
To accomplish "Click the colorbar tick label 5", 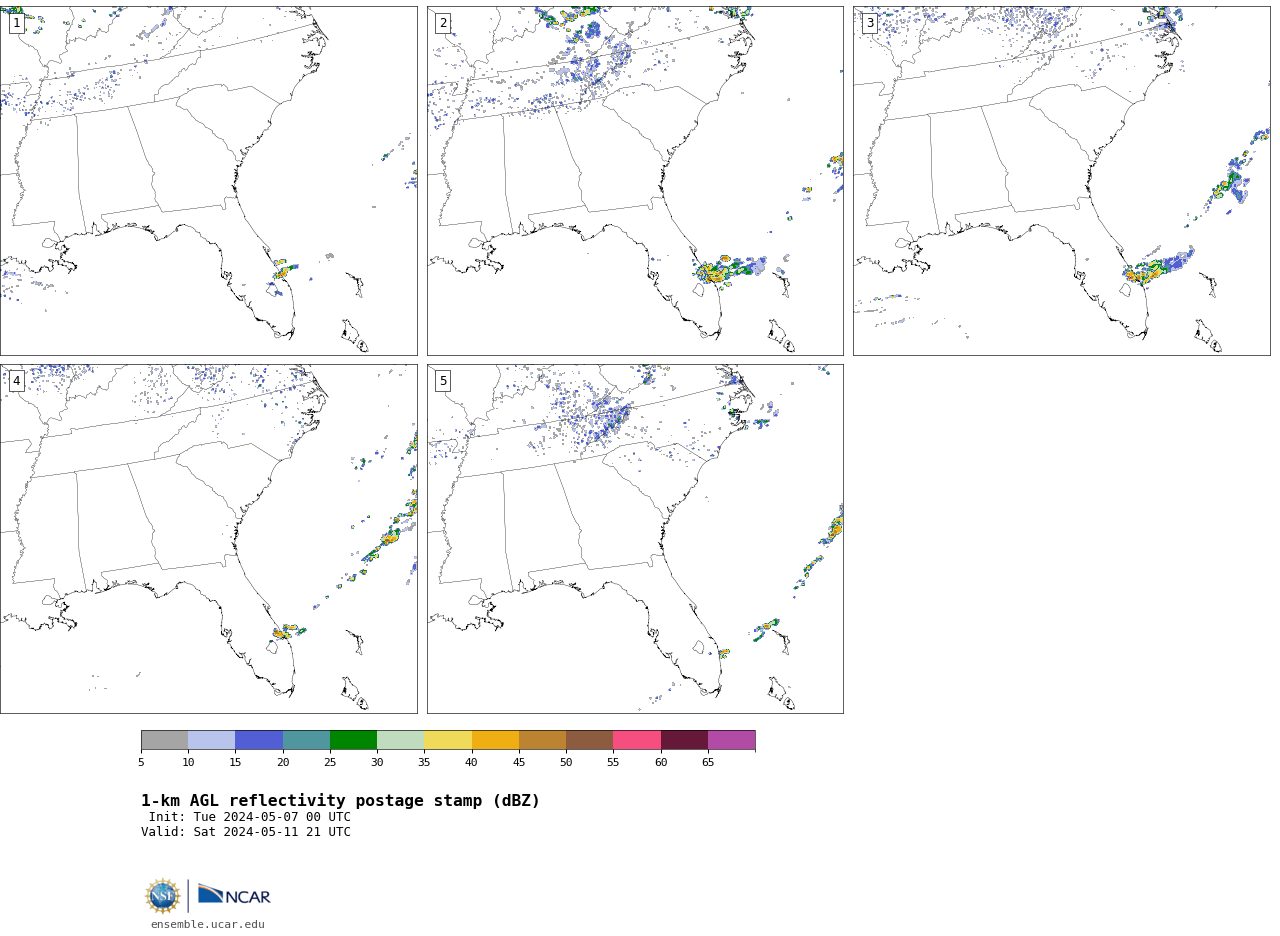I will 141,763.
